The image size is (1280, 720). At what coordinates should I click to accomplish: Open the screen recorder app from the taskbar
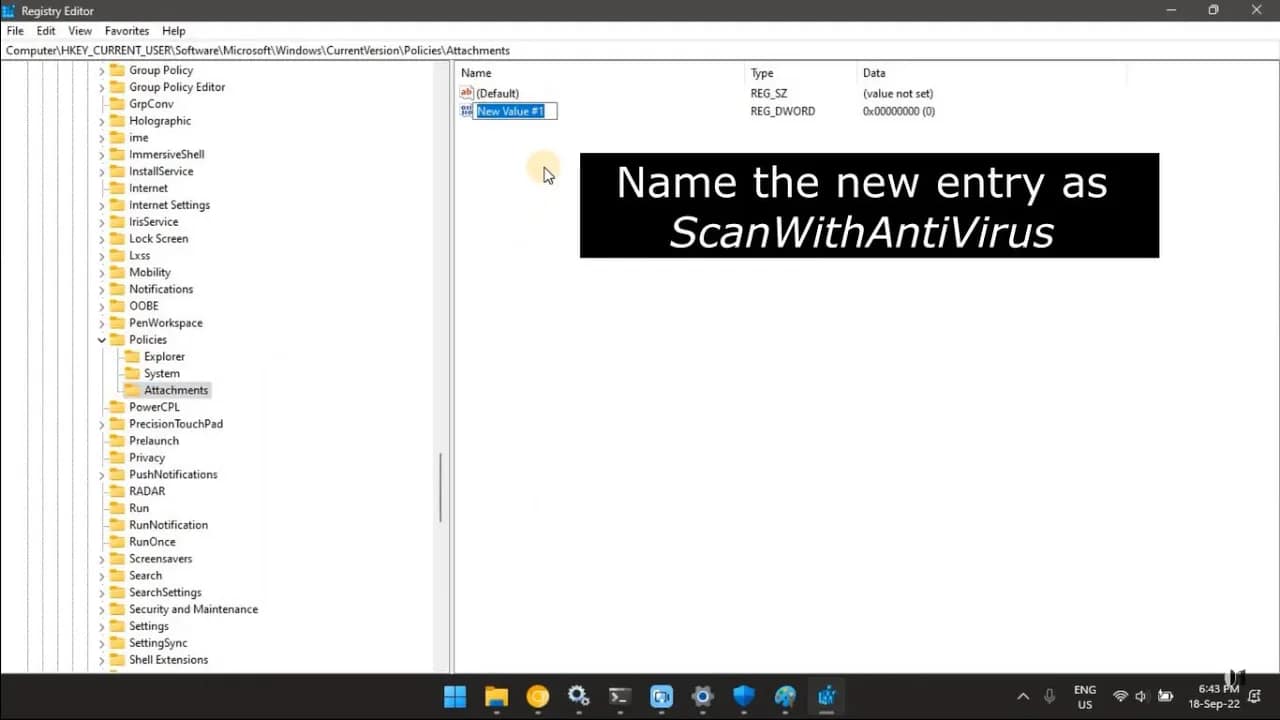pyautogui.click(x=661, y=697)
